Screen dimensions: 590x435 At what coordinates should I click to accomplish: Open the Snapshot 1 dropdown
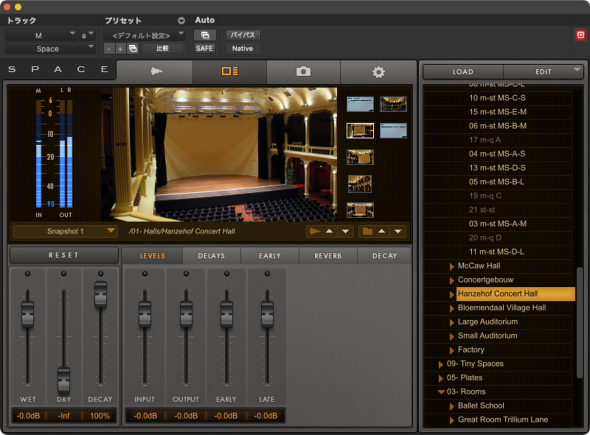click(64, 231)
